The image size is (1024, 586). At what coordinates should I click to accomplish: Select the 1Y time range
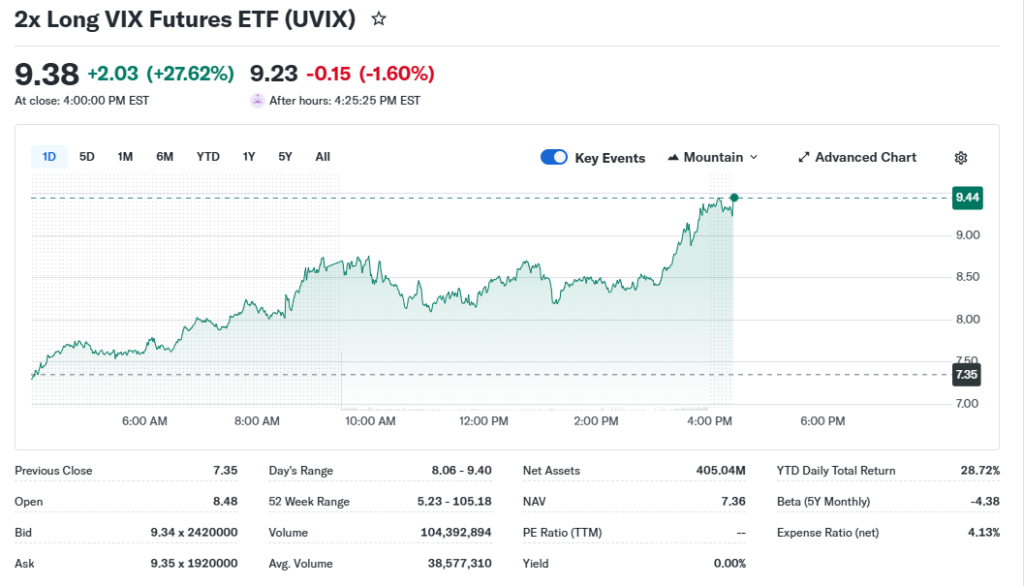(249, 157)
